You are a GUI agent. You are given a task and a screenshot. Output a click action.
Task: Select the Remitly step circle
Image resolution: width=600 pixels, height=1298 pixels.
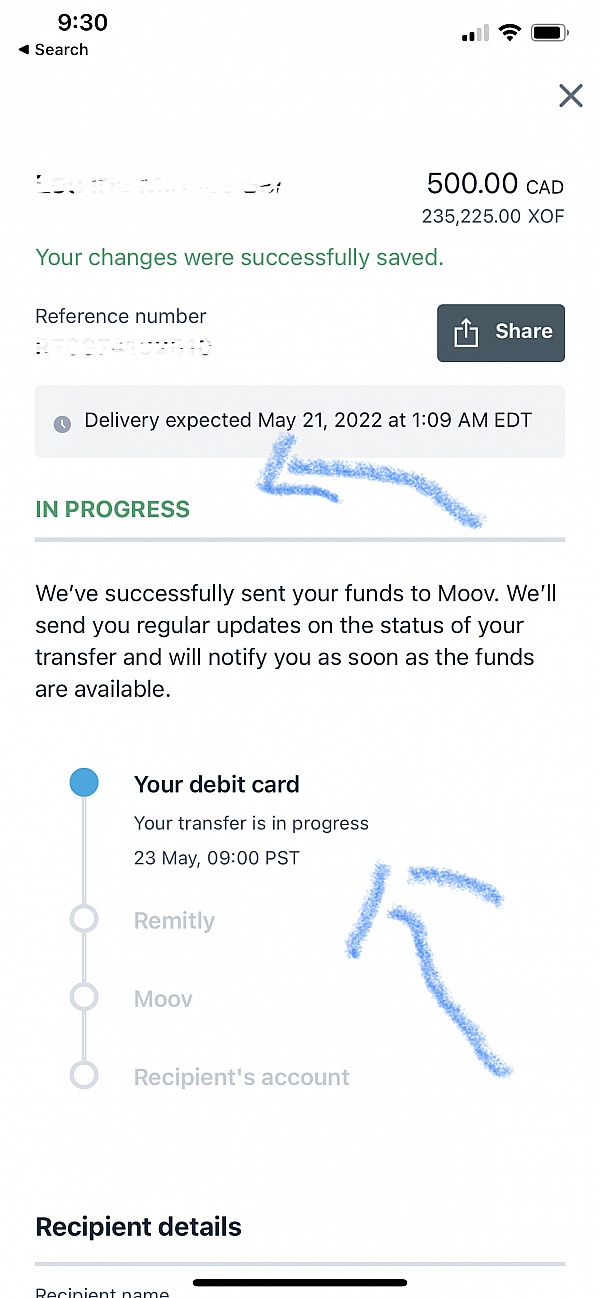coord(84,919)
